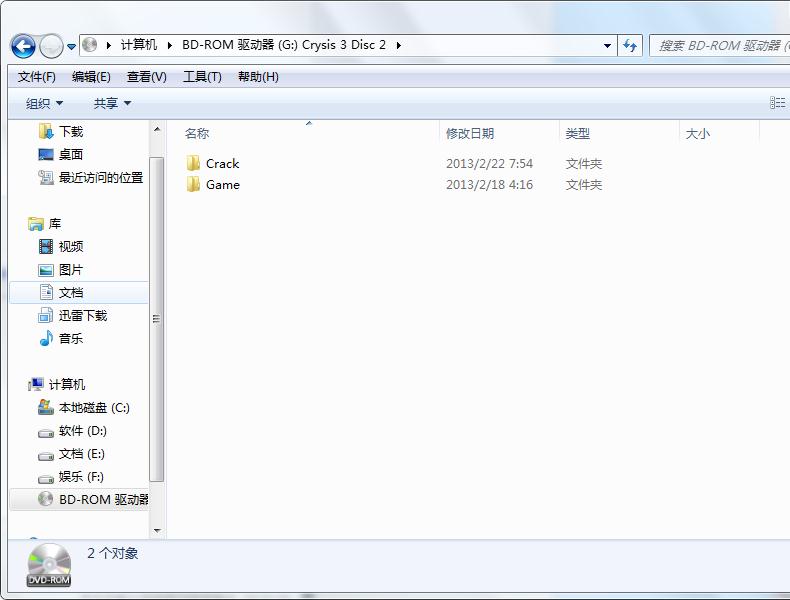Viewport: 790px width, 600px height.
Task: Open the 文件(F) menu
Action: click(x=37, y=77)
